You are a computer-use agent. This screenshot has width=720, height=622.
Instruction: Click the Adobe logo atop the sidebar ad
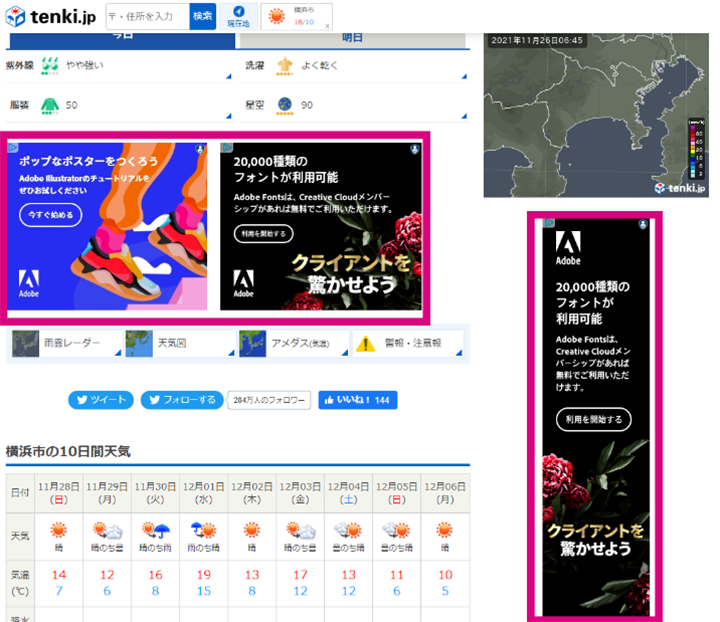click(x=568, y=248)
